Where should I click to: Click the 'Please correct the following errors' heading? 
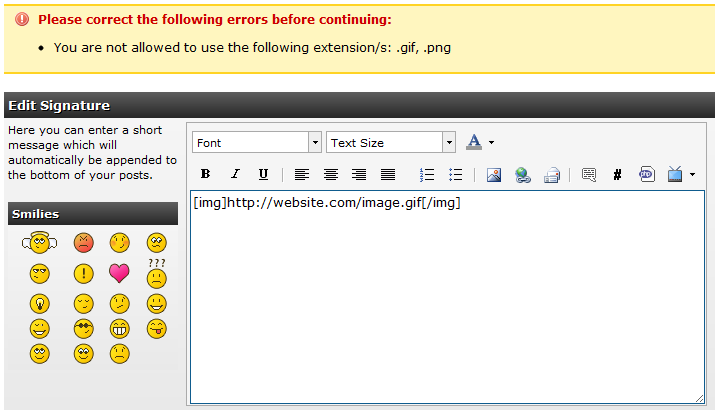(x=215, y=20)
